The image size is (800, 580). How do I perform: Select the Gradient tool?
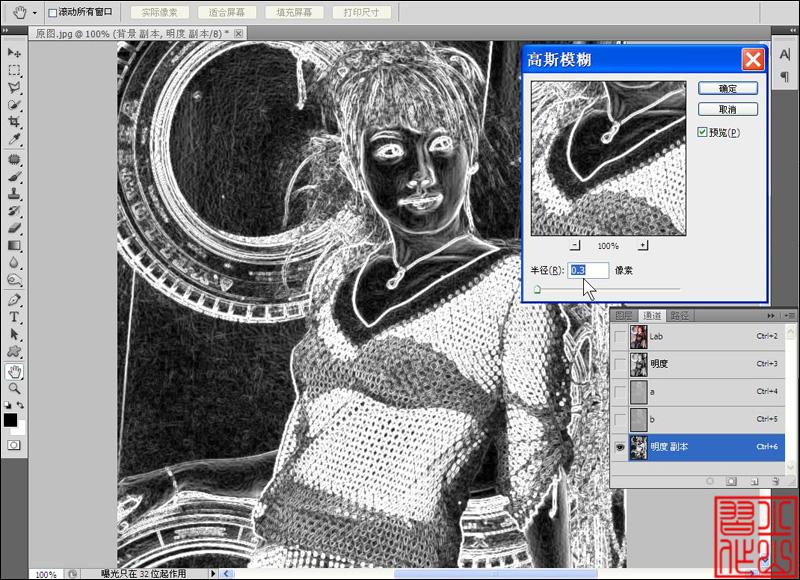point(14,246)
